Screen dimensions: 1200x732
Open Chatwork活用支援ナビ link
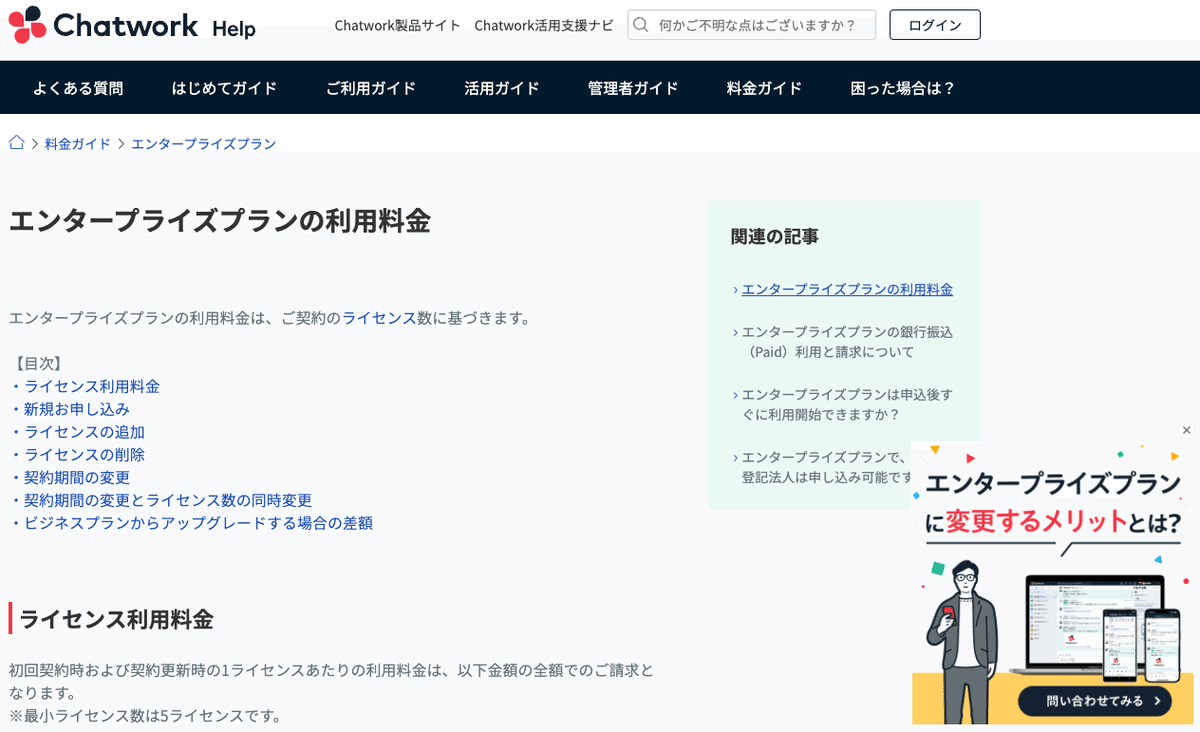[544, 25]
